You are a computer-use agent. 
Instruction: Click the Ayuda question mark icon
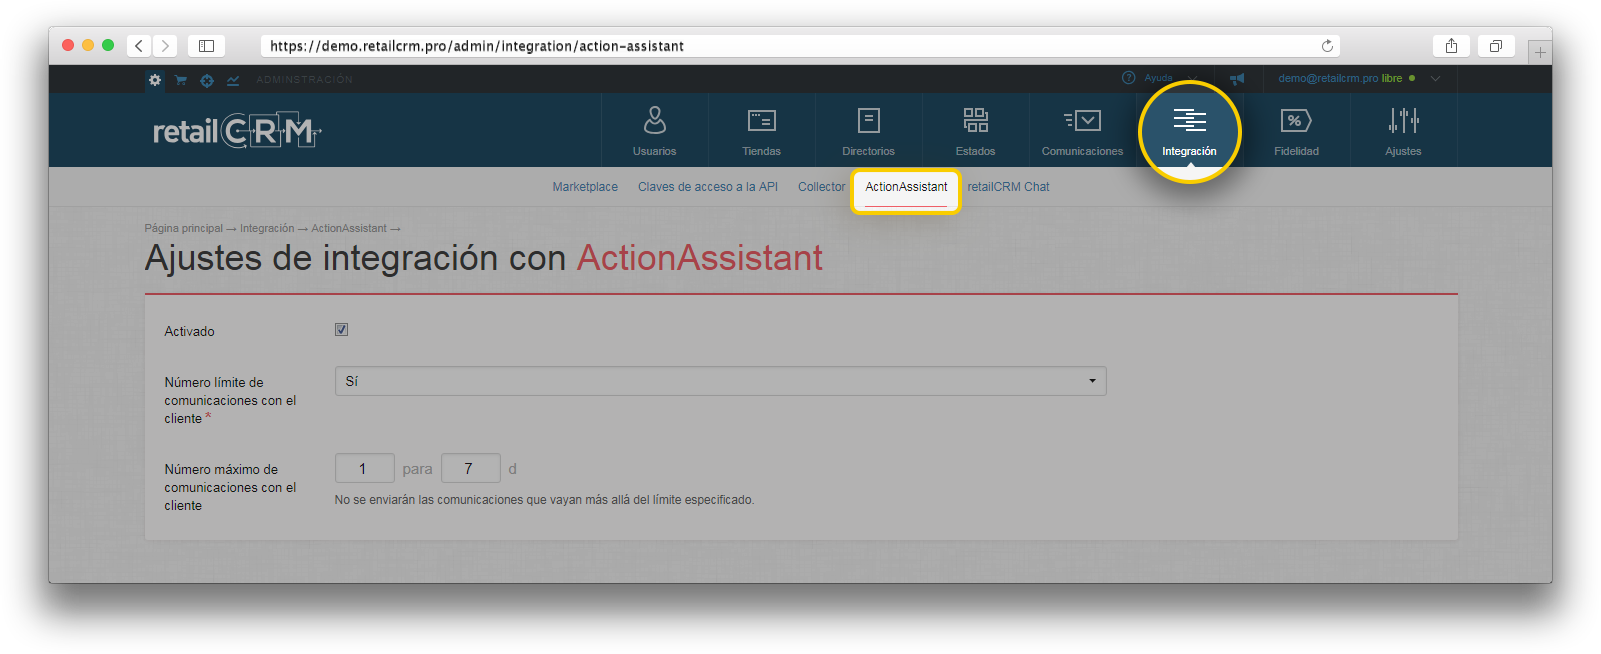click(x=1129, y=78)
